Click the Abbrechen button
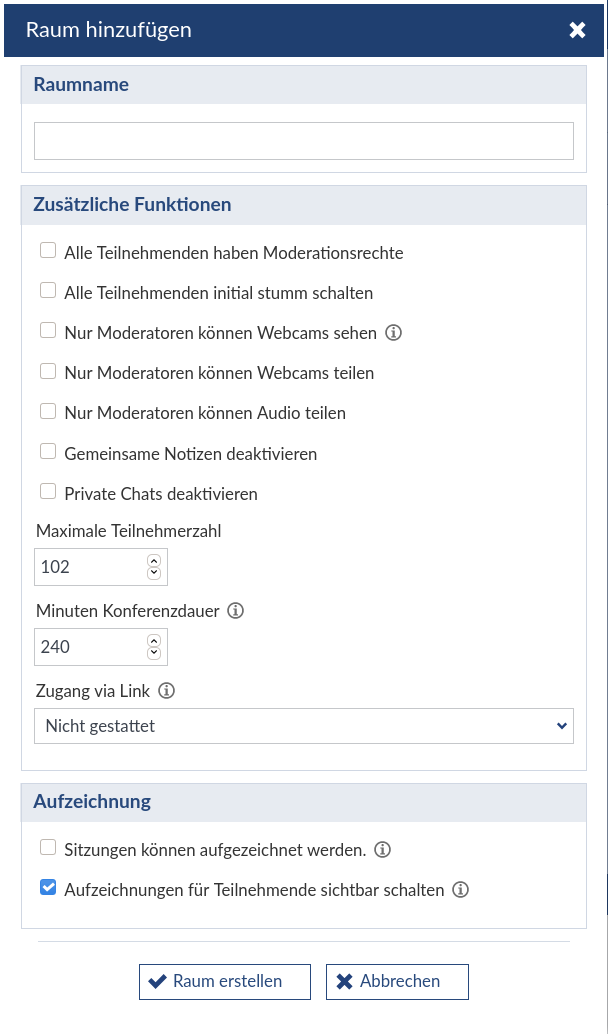608x1034 pixels. click(x=398, y=982)
